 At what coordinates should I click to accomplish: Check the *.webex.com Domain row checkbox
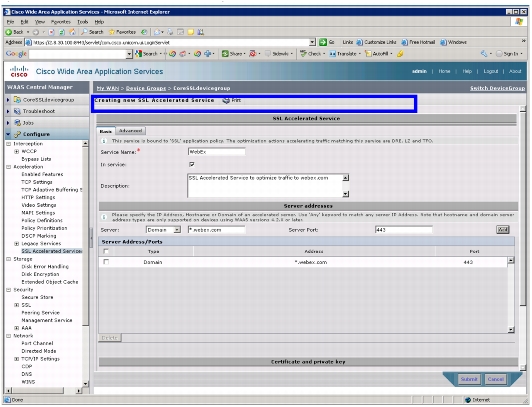pyautogui.click(x=106, y=262)
